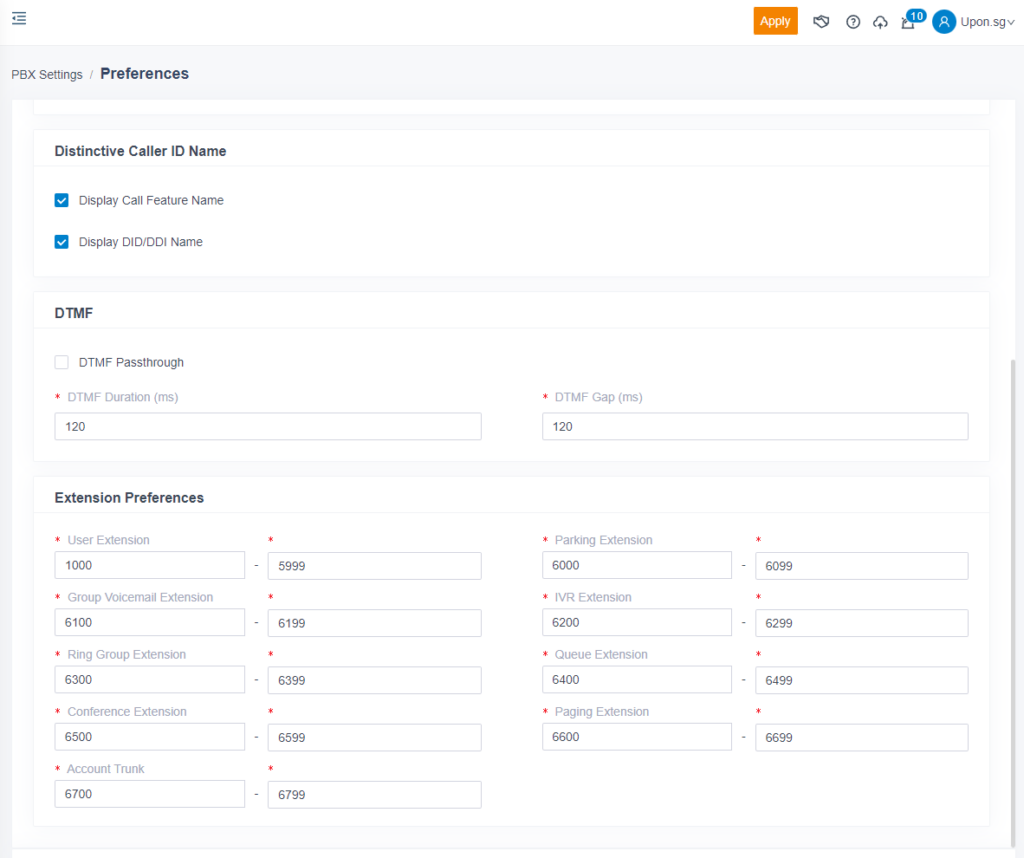Click the Apply button
Screen dimensions: 1024x858
(x=775, y=20)
